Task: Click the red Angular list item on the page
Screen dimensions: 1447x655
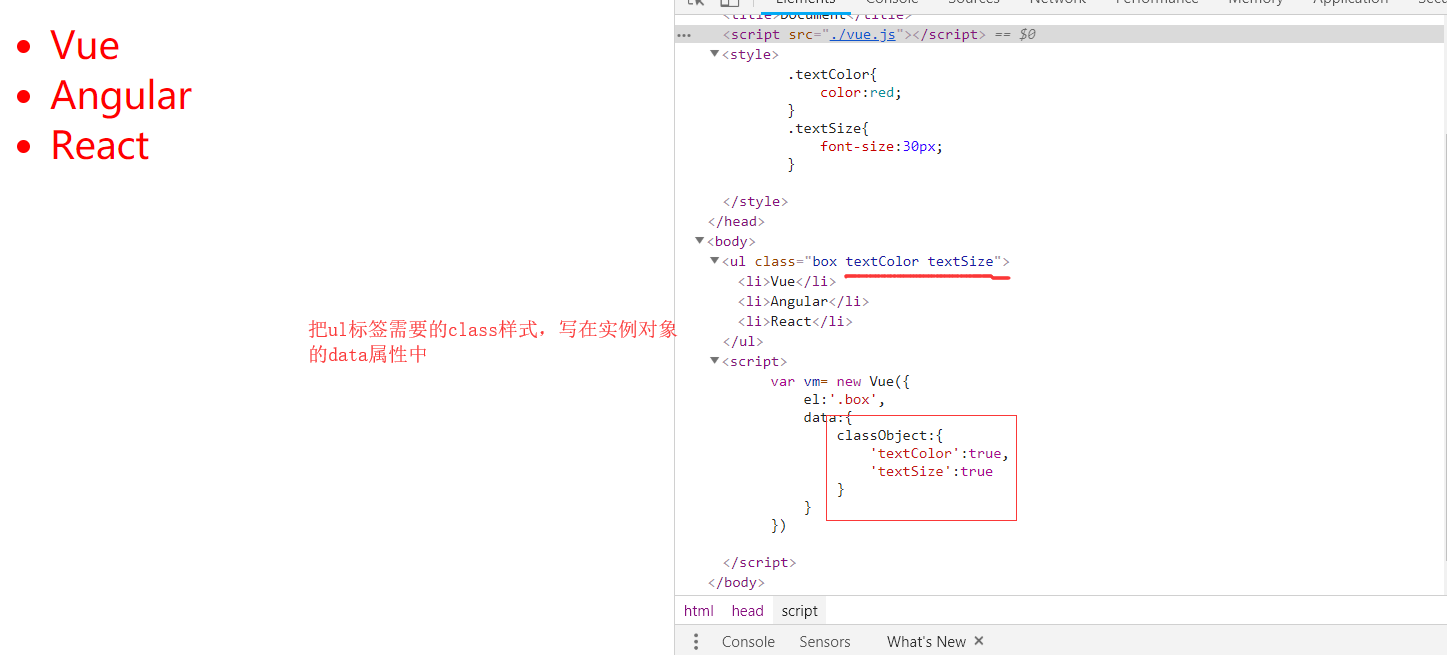Action: (121, 96)
